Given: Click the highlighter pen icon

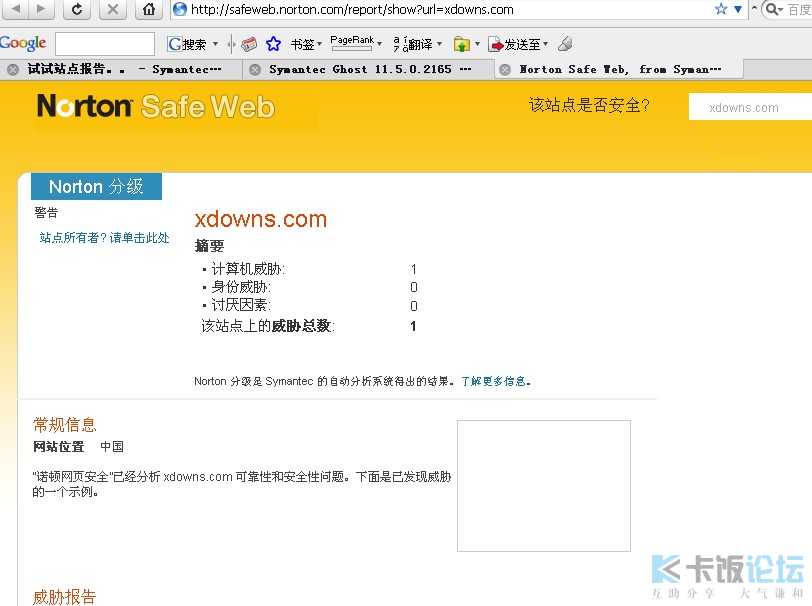Looking at the screenshot, I should pos(566,44).
